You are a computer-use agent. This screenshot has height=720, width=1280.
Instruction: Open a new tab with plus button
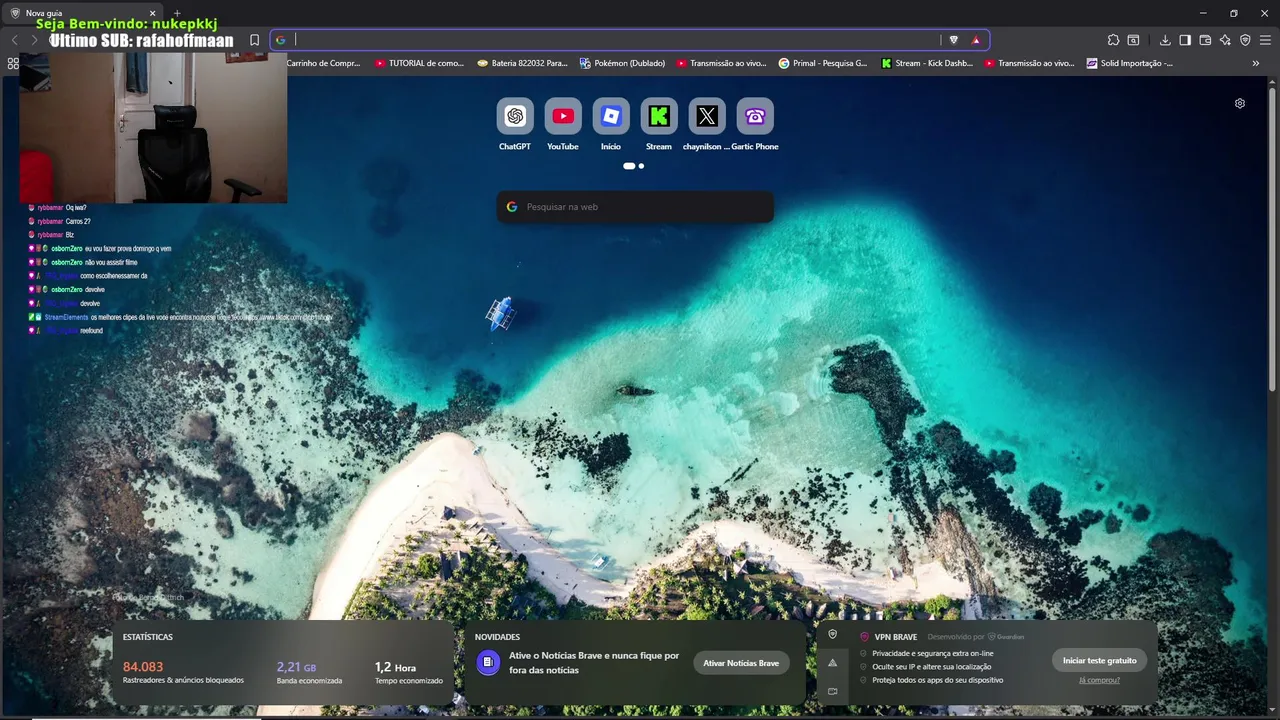[177, 13]
